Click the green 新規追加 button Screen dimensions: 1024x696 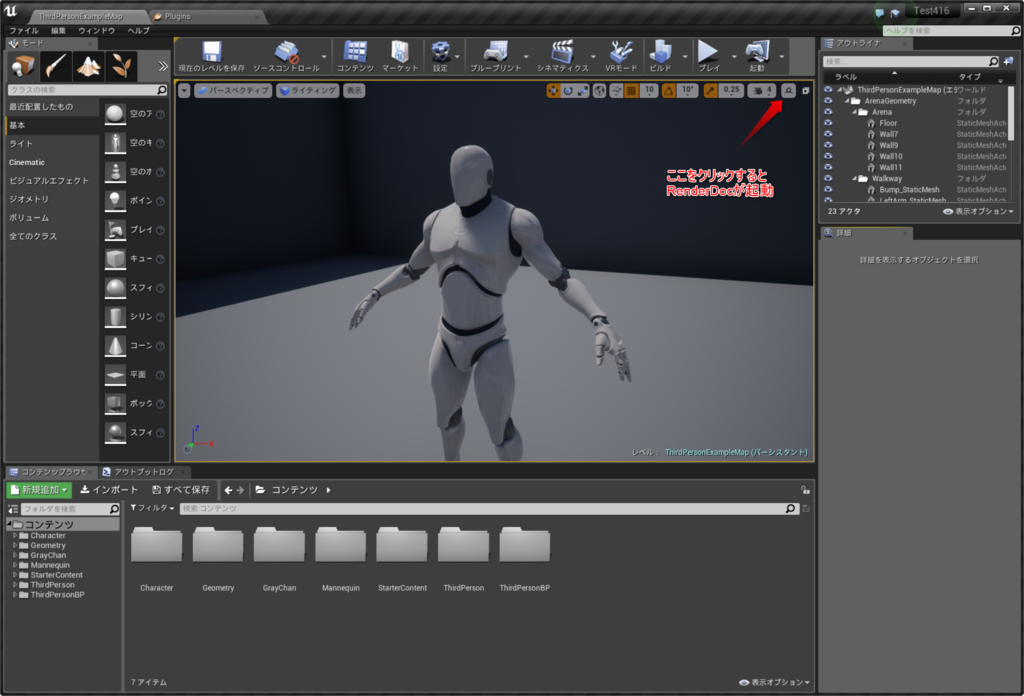click(x=38, y=489)
